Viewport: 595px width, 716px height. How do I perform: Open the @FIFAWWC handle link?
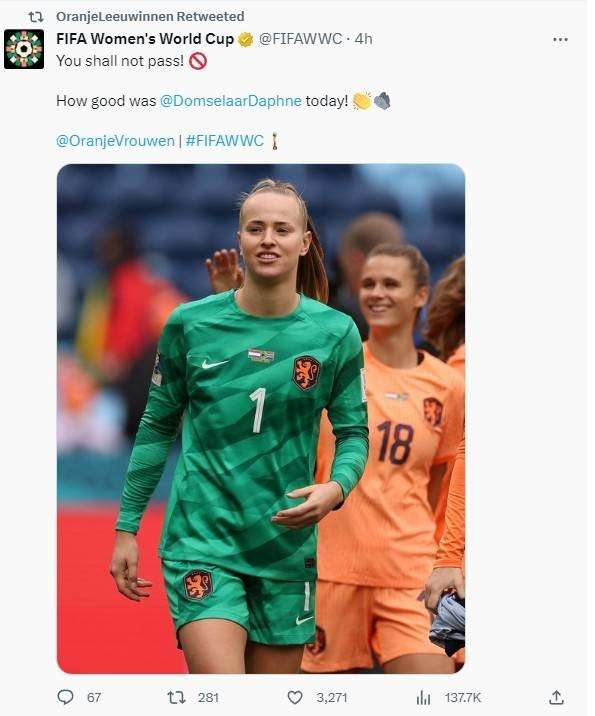300,39
